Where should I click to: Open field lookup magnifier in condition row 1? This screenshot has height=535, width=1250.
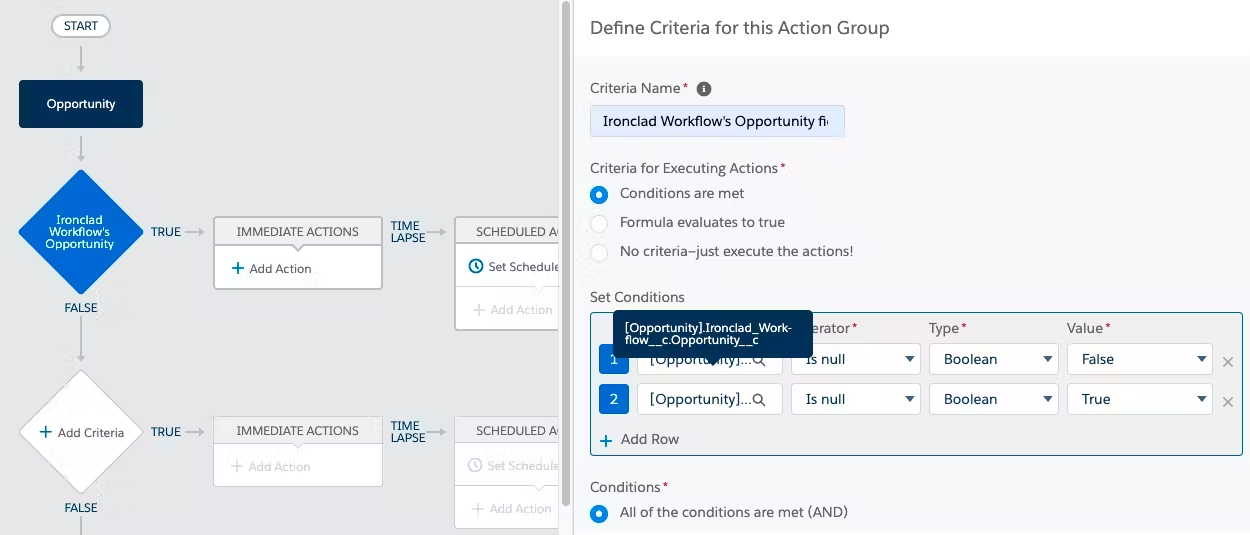pyautogui.click(x=760, y=359)
